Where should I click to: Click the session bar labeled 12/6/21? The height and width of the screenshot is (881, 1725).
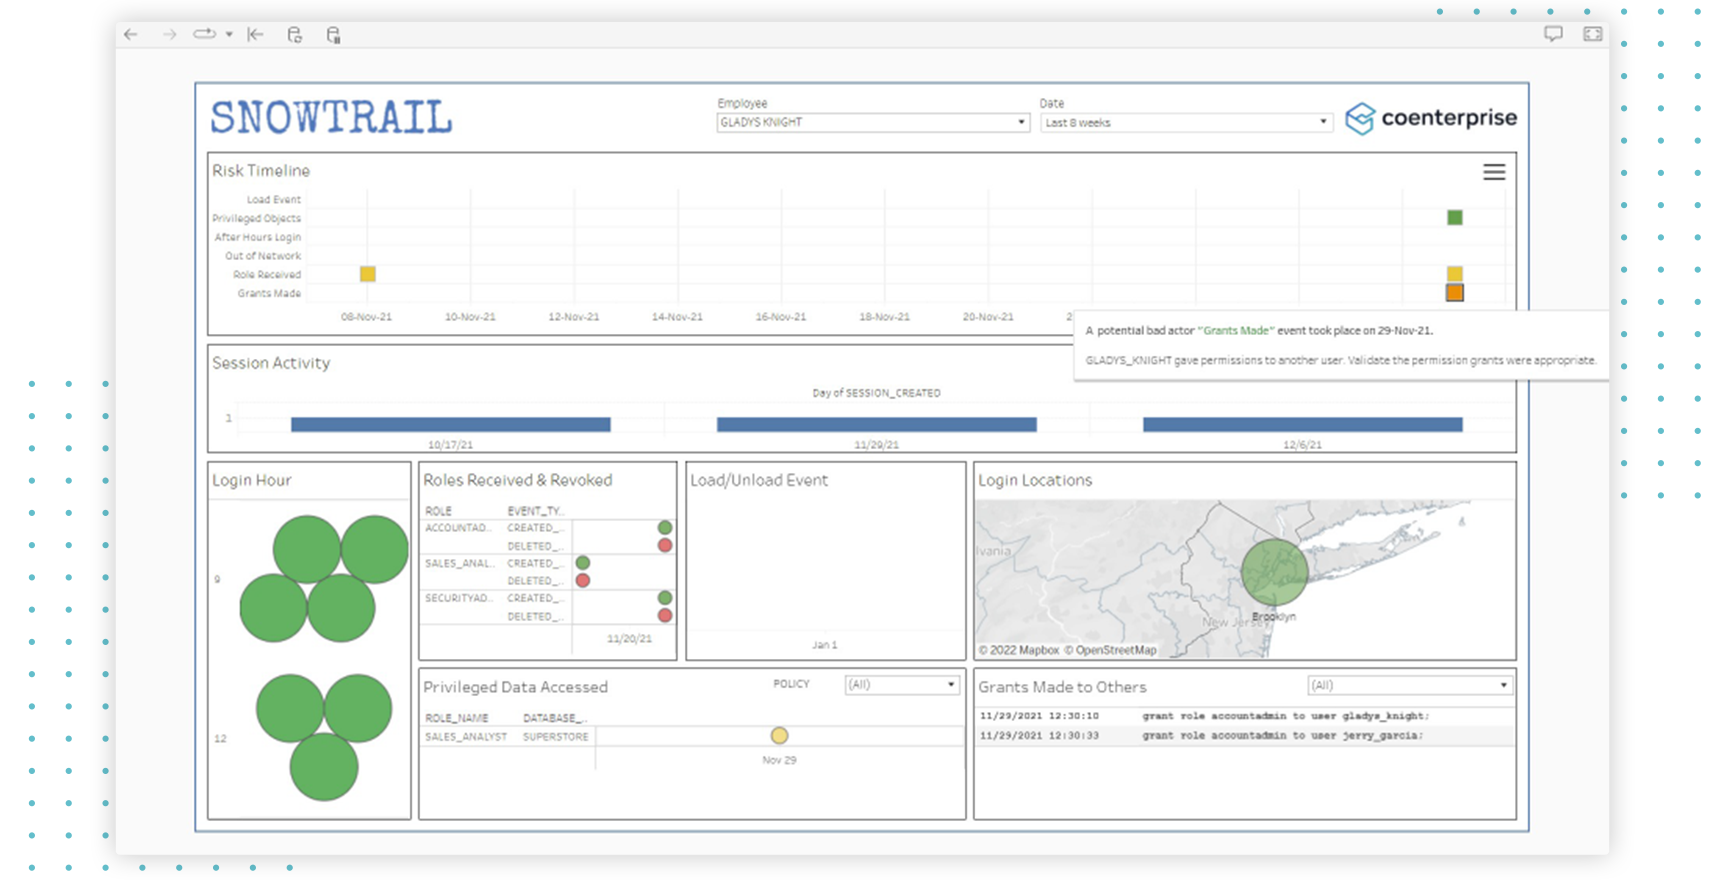[x=1303, y=425]
